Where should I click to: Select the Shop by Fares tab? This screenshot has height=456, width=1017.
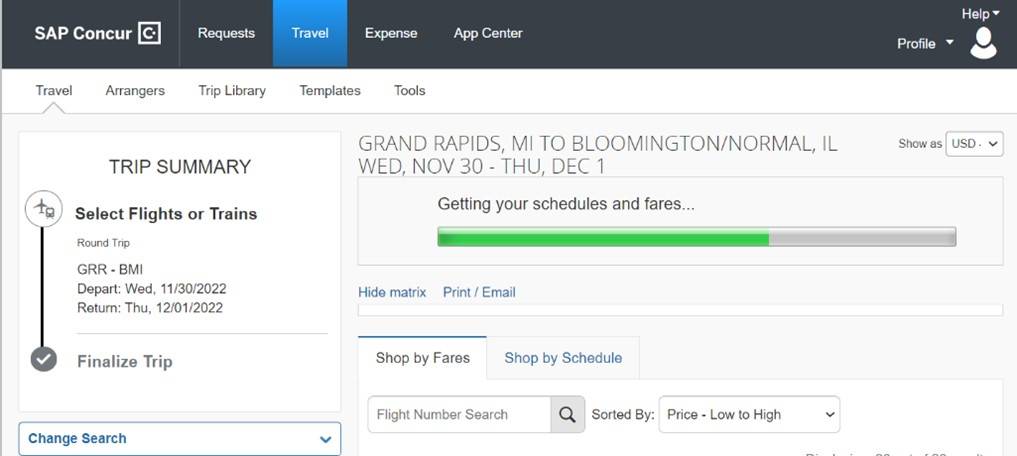point(423,358)
